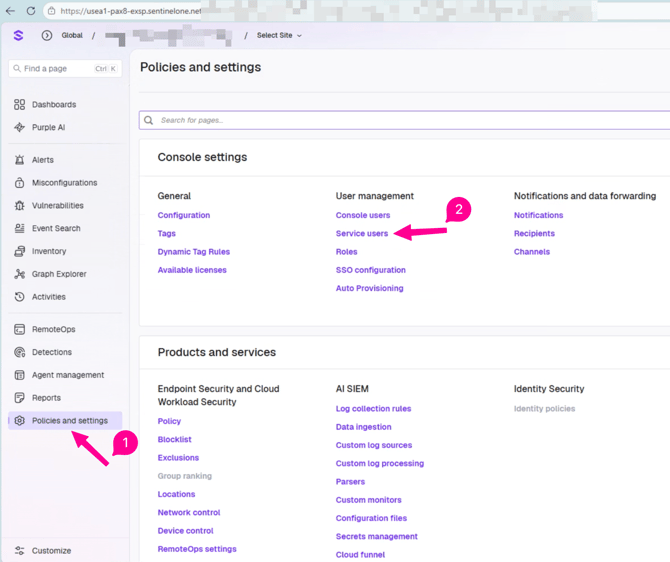Image resolution: width=670 pixels, height=562 pixels.
Task: Click the SentinelOne logo icon
Action: pyautogui.click(x=18, y=35)
